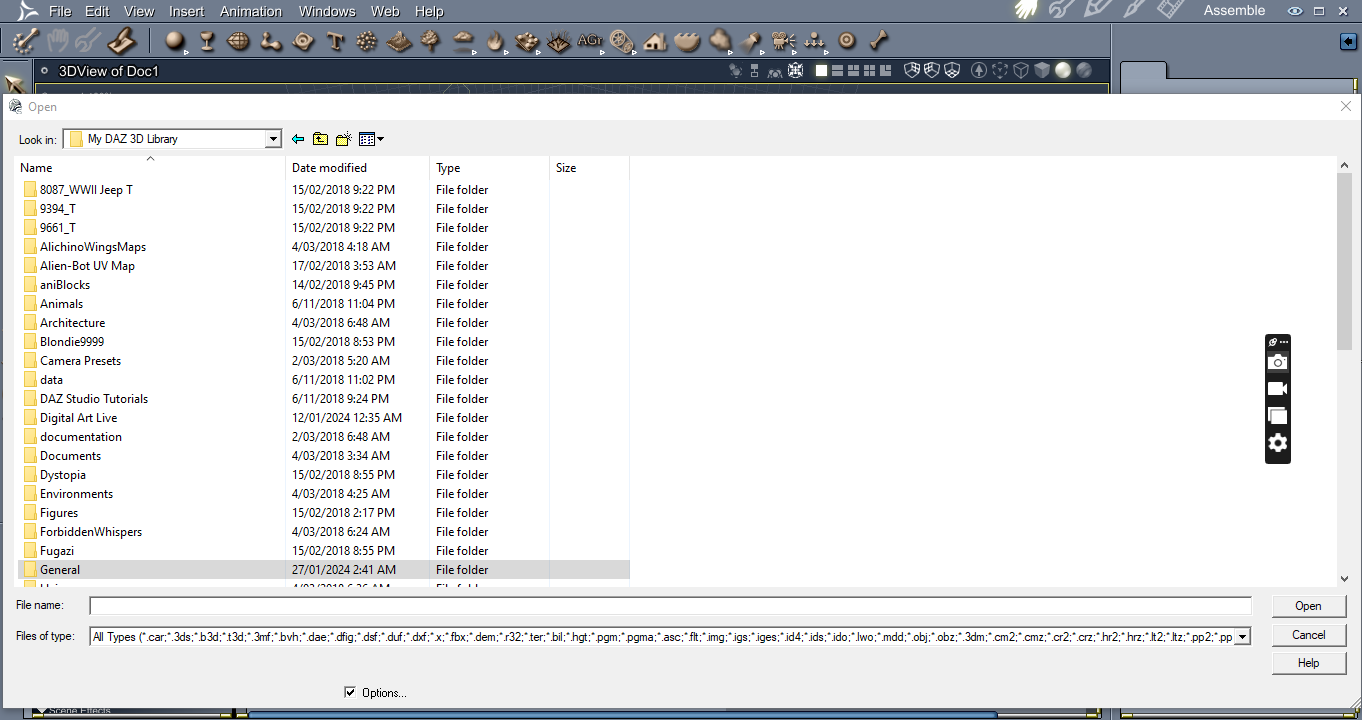Select the DAZ Studio Tutorials folder
This screenshot has height=720, width=1362.
pos(94,399)
